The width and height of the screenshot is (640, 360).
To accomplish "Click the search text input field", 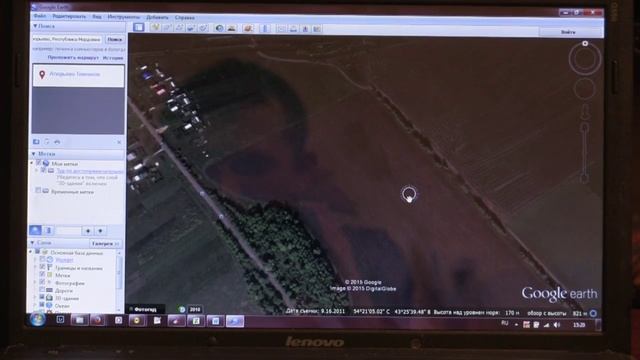I will tap(67, 40).
